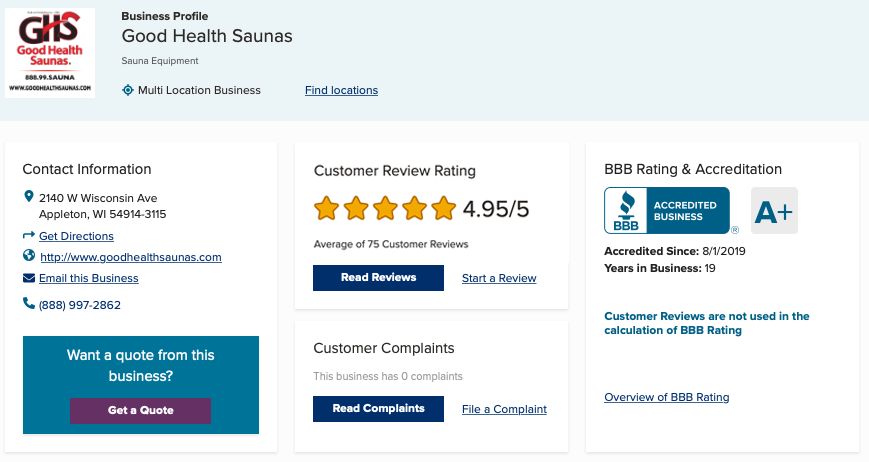Image resolution: width=869 pixels, height=462 pixels.
Task: Click the 4.95/5 rating score text
Action: coord(496,209)
